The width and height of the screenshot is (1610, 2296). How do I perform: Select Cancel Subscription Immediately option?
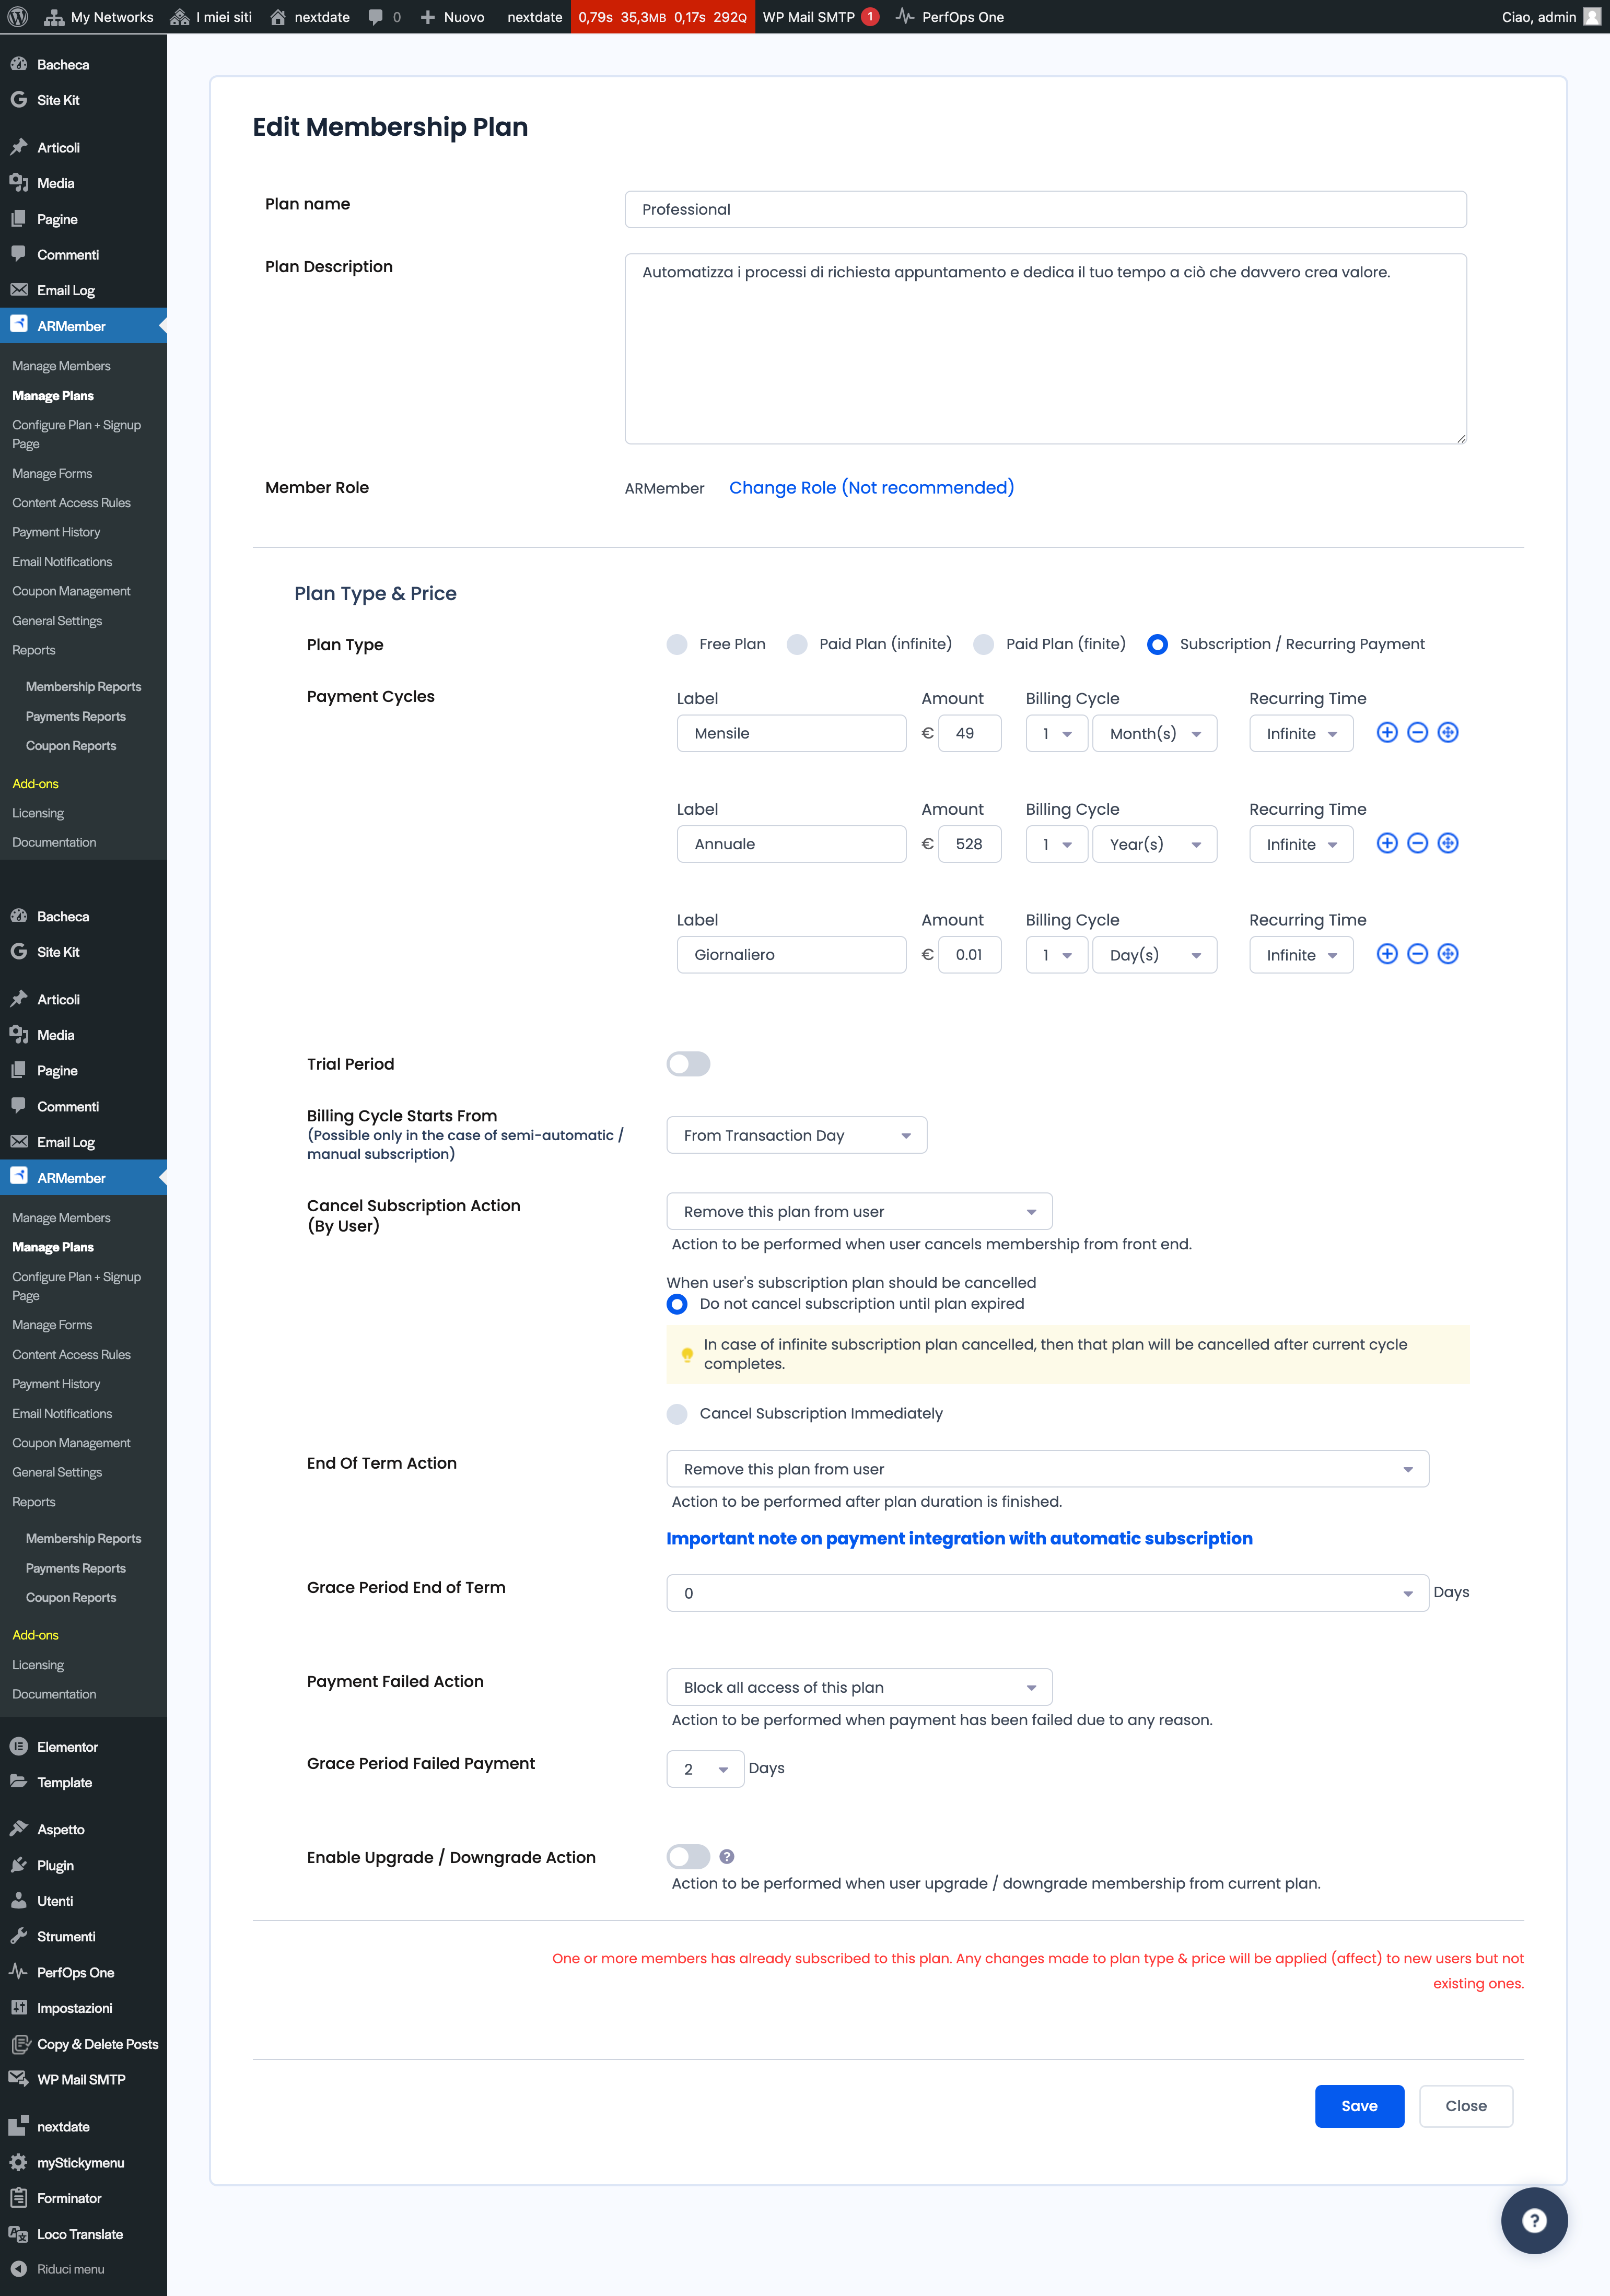[677, 1413]
